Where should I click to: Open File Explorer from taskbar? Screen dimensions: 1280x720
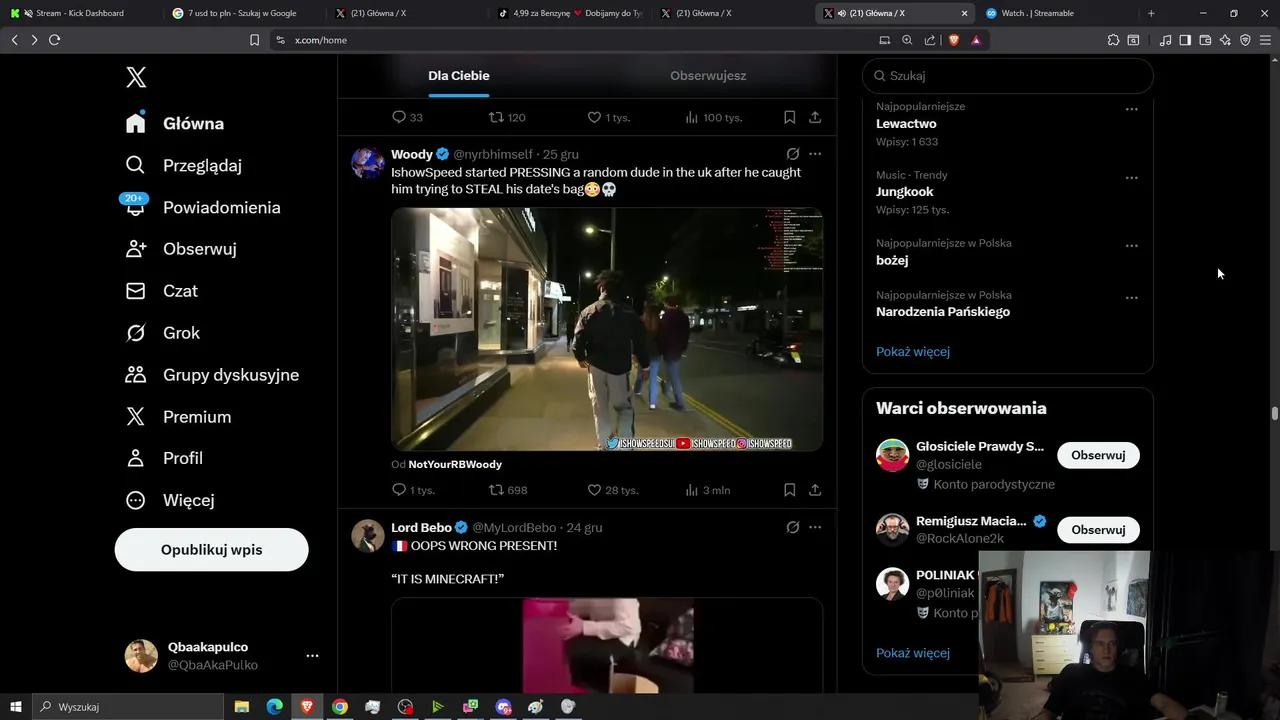click(242, 707)
